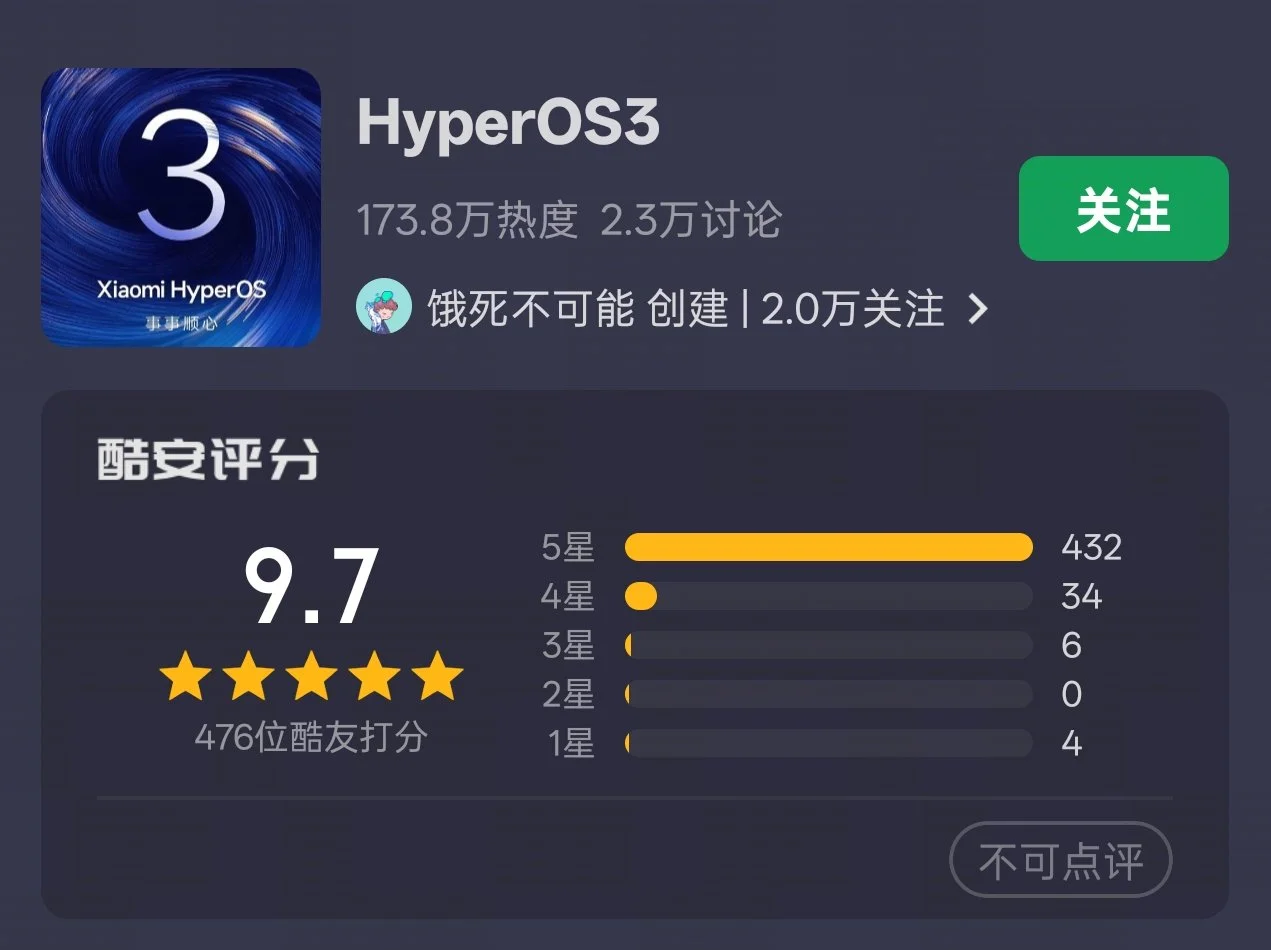1271x950 pixels.
Task: Tap the 不可点评 review button
Action: (1060, 860)
